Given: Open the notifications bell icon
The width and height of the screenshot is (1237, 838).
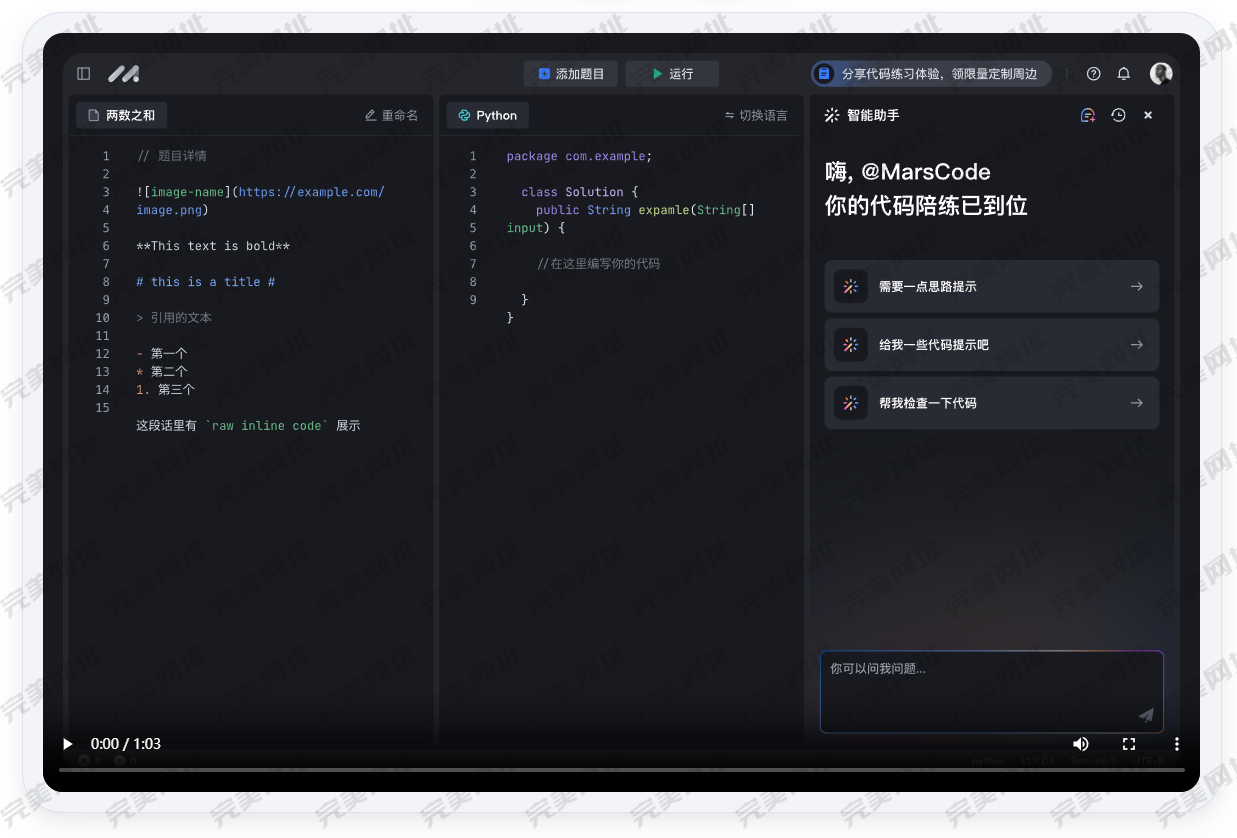Looking at the screenshot, I should (x=1123, y=74).
